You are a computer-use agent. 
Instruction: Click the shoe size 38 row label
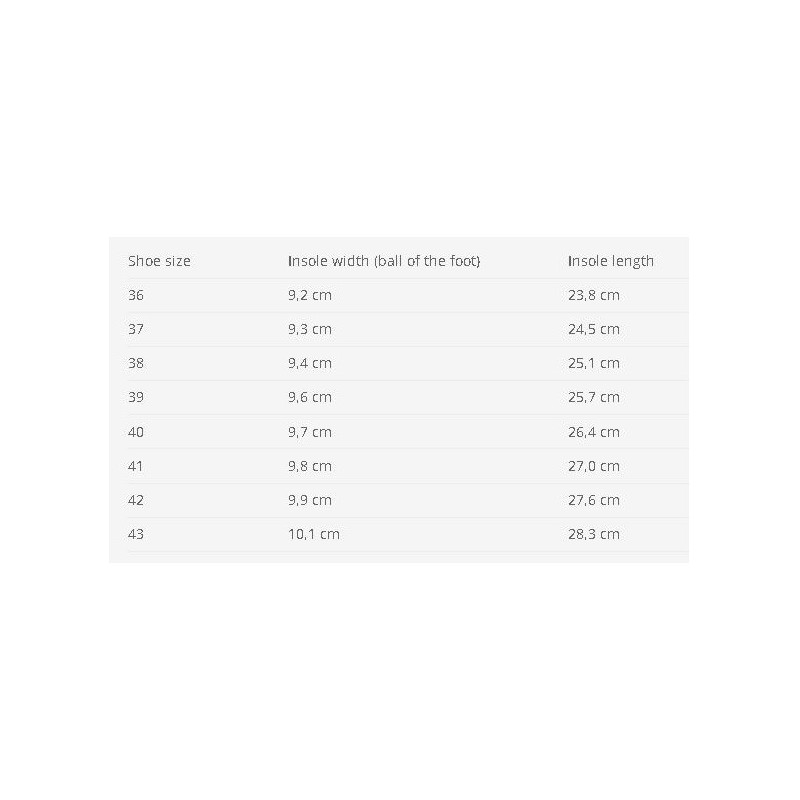click(x=136, y=363)
